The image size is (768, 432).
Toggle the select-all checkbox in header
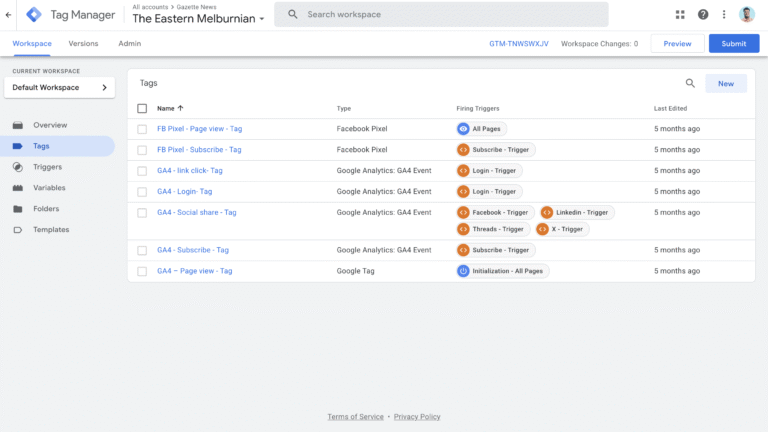coord(142,108)
